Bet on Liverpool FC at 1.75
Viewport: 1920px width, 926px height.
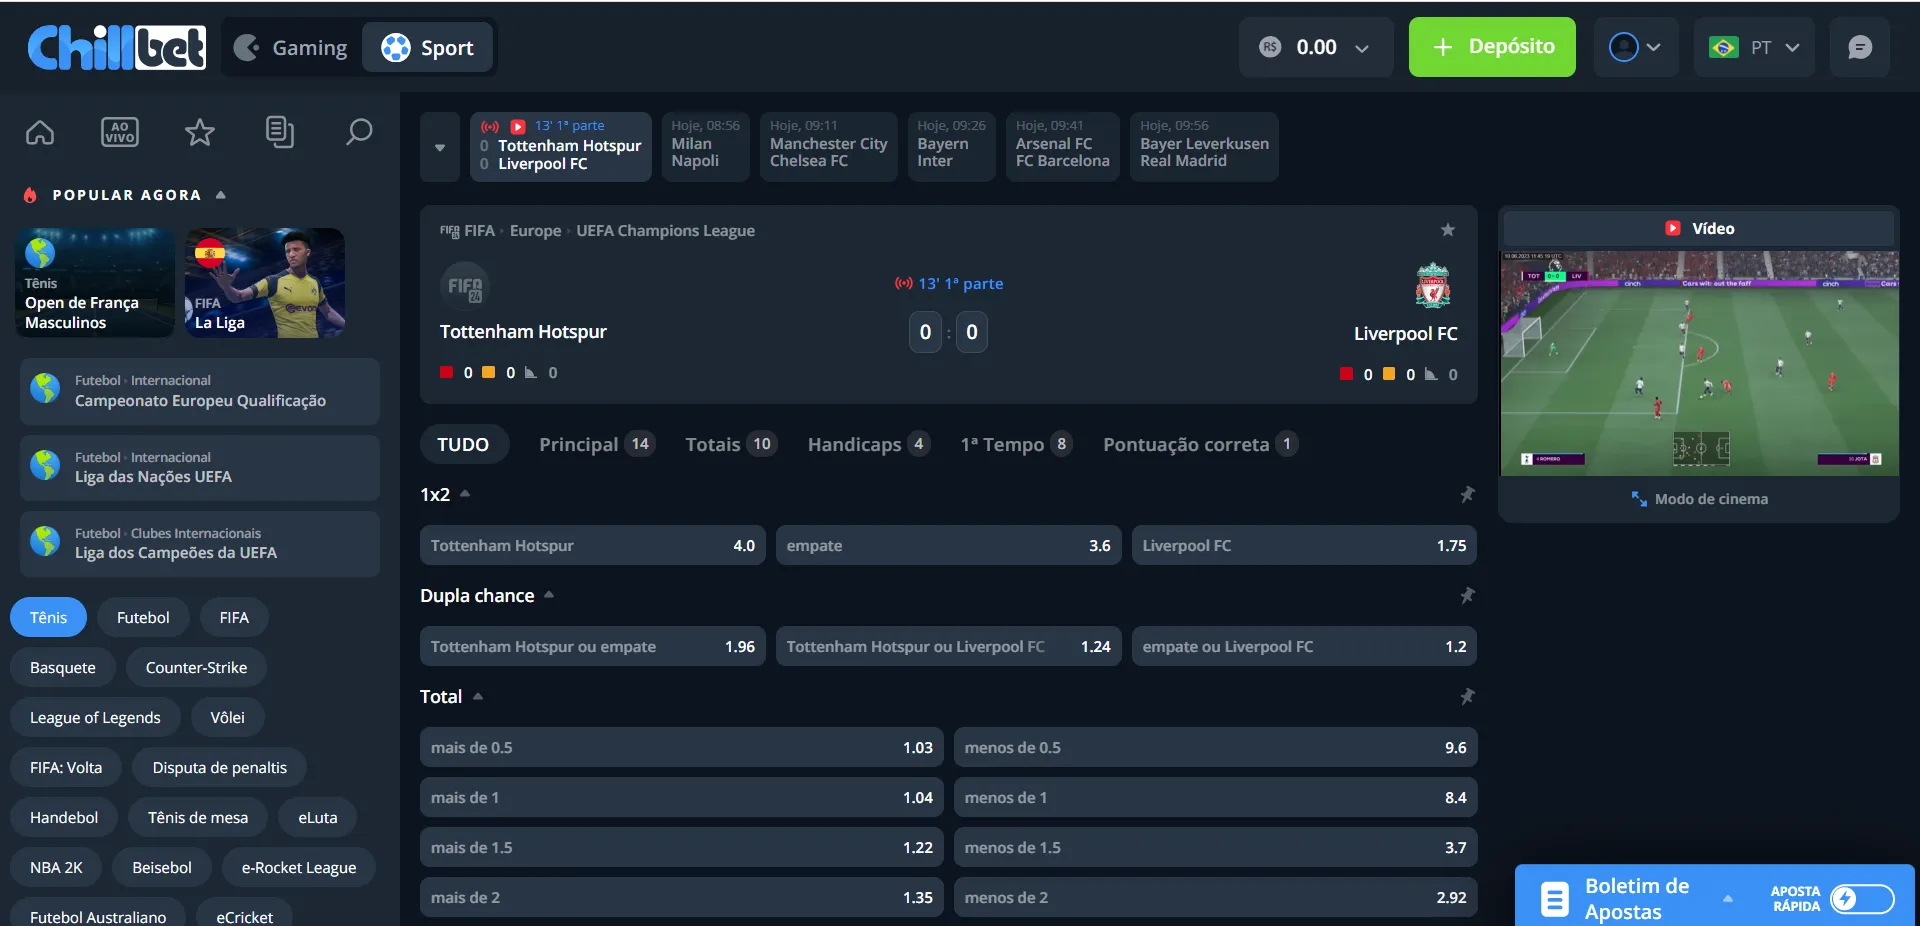[x=1304, y=545]
